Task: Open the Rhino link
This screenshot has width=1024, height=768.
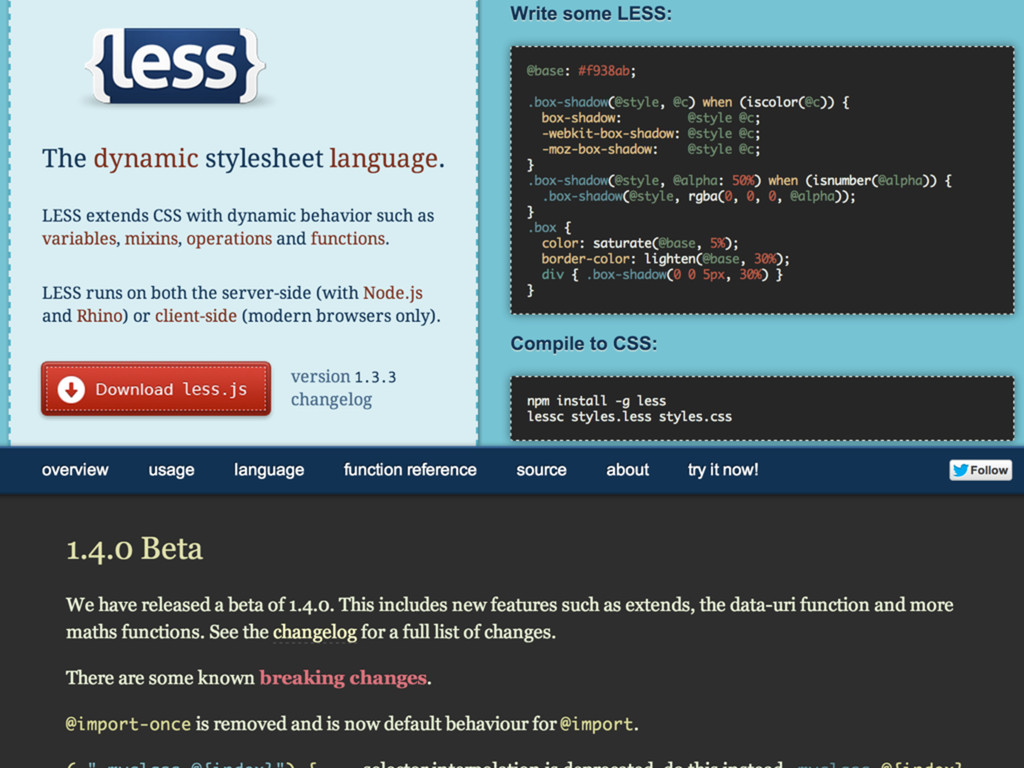Action: pyautogui.click(x=99, y=315)
